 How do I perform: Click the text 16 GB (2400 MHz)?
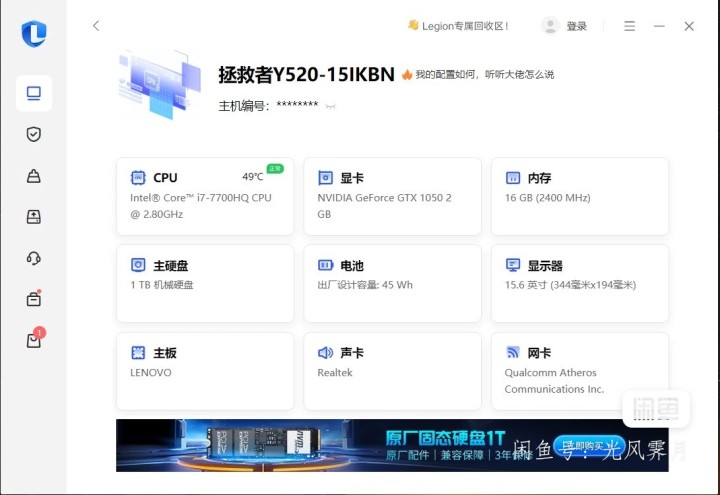tap(547, 198)
